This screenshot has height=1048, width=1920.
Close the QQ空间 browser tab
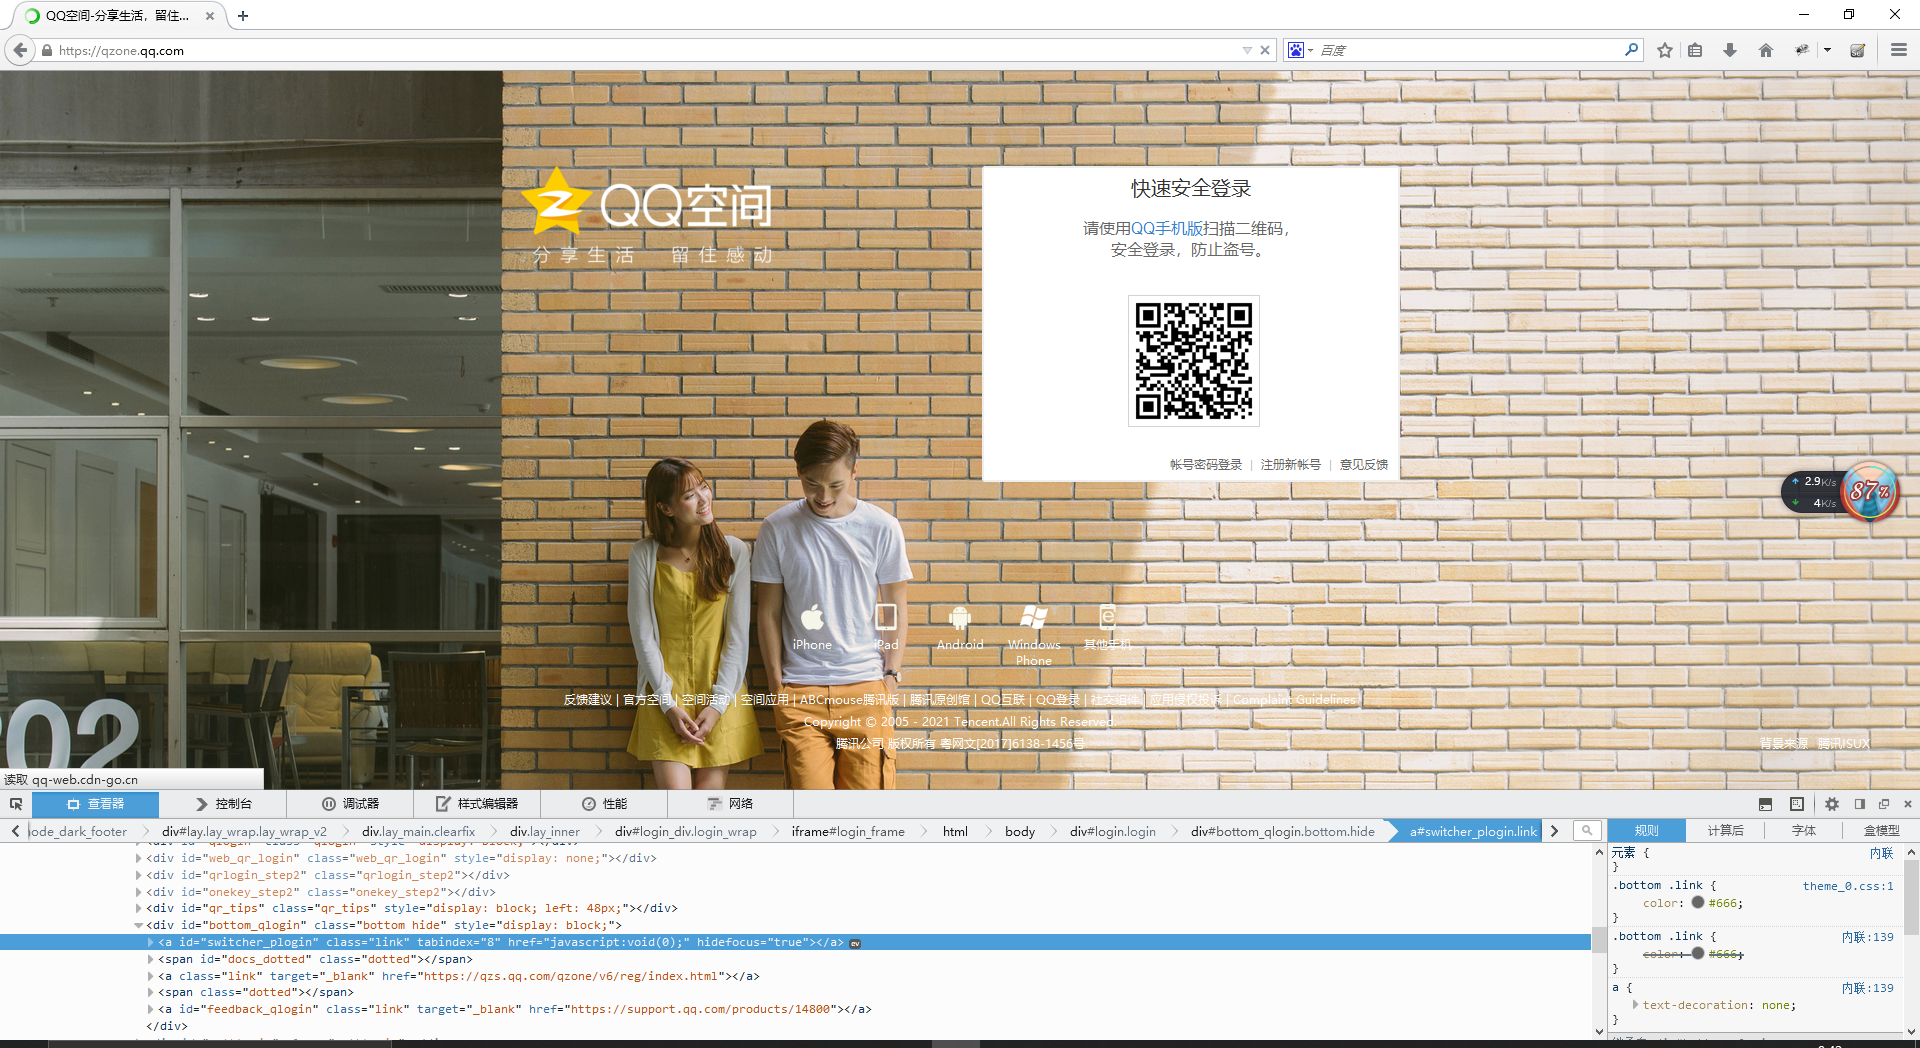pyautogui.click(x=209, y=16)
